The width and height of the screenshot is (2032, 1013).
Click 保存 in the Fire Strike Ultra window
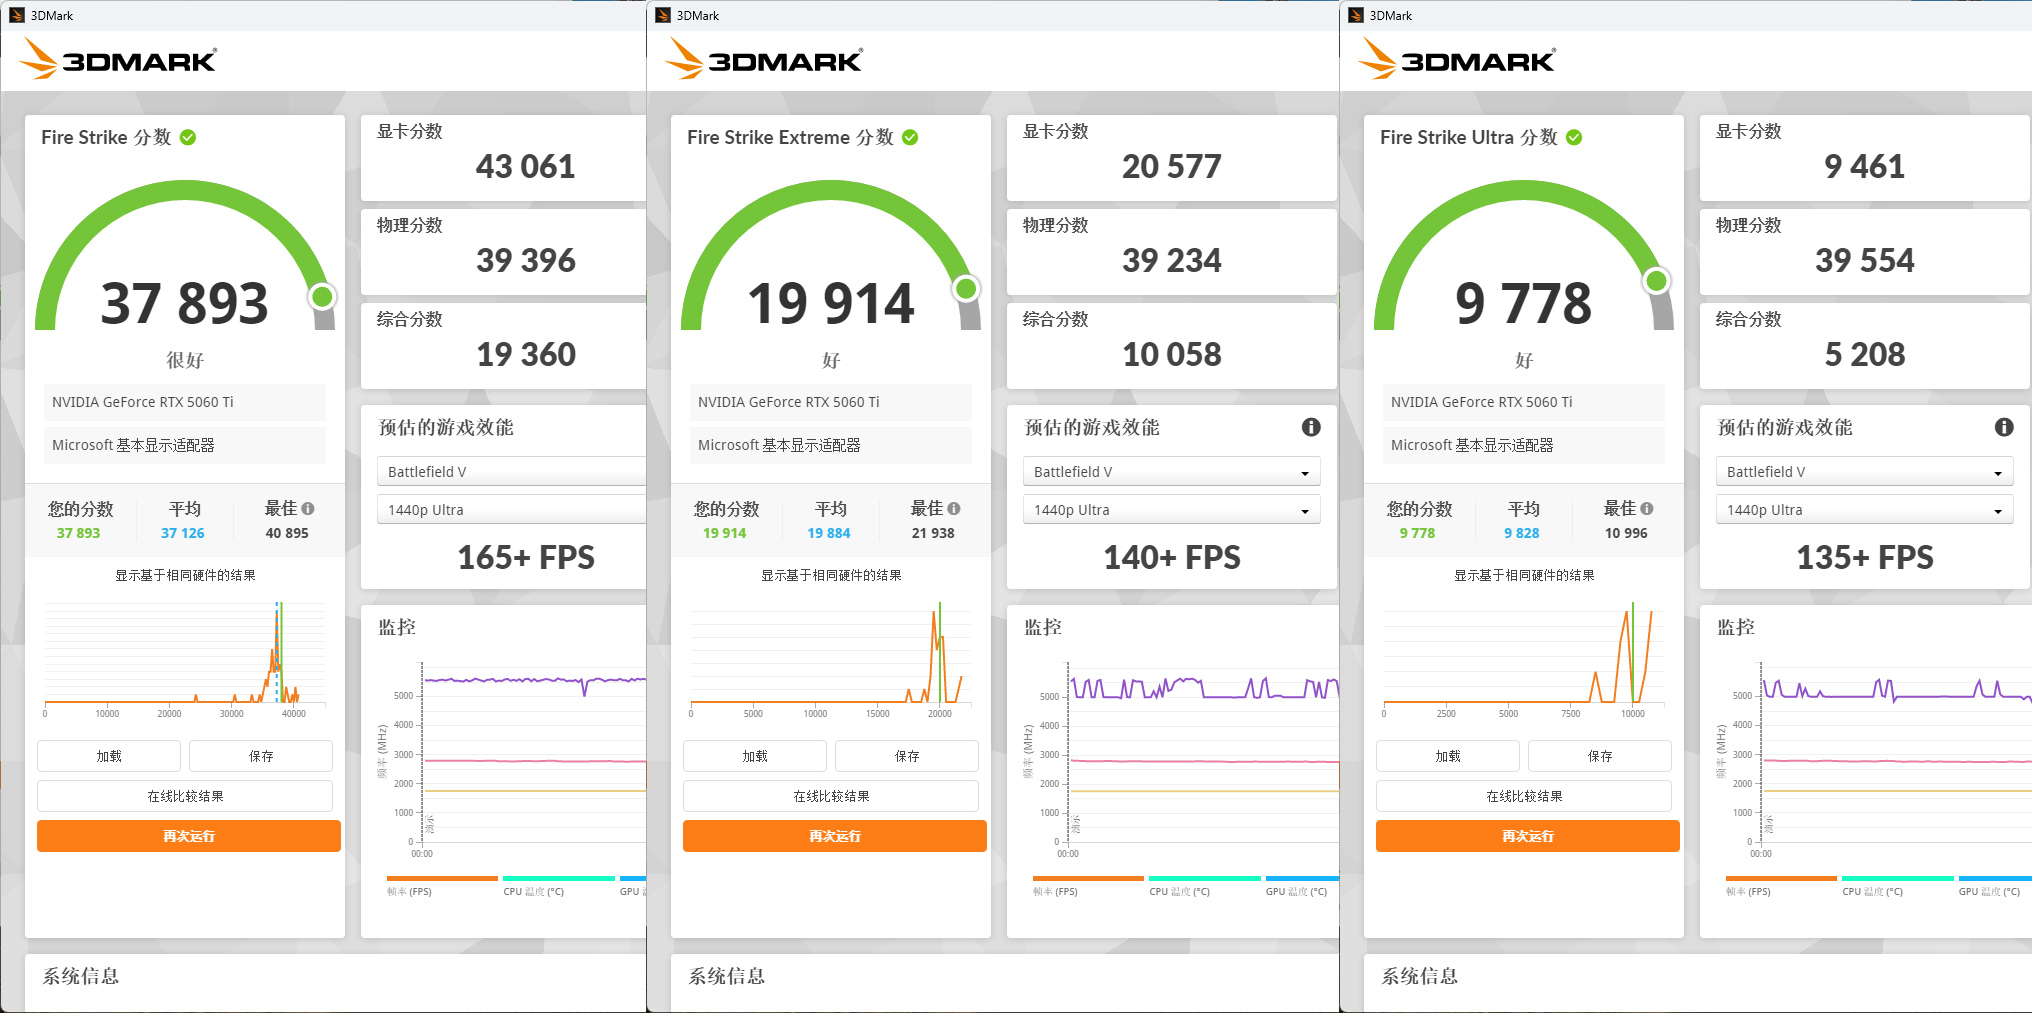coord(1600,756)
